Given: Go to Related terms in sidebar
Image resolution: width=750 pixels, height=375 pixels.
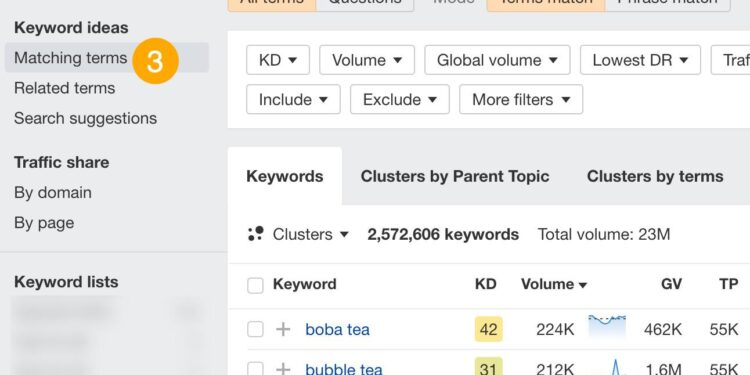Looking at the screenshot, I should [65, 88].
